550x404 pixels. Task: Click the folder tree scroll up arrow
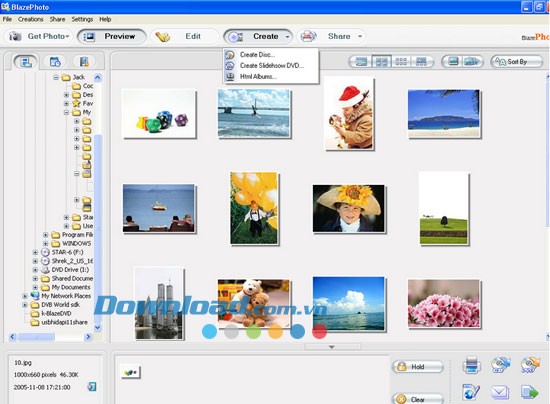tap(98, 77)
